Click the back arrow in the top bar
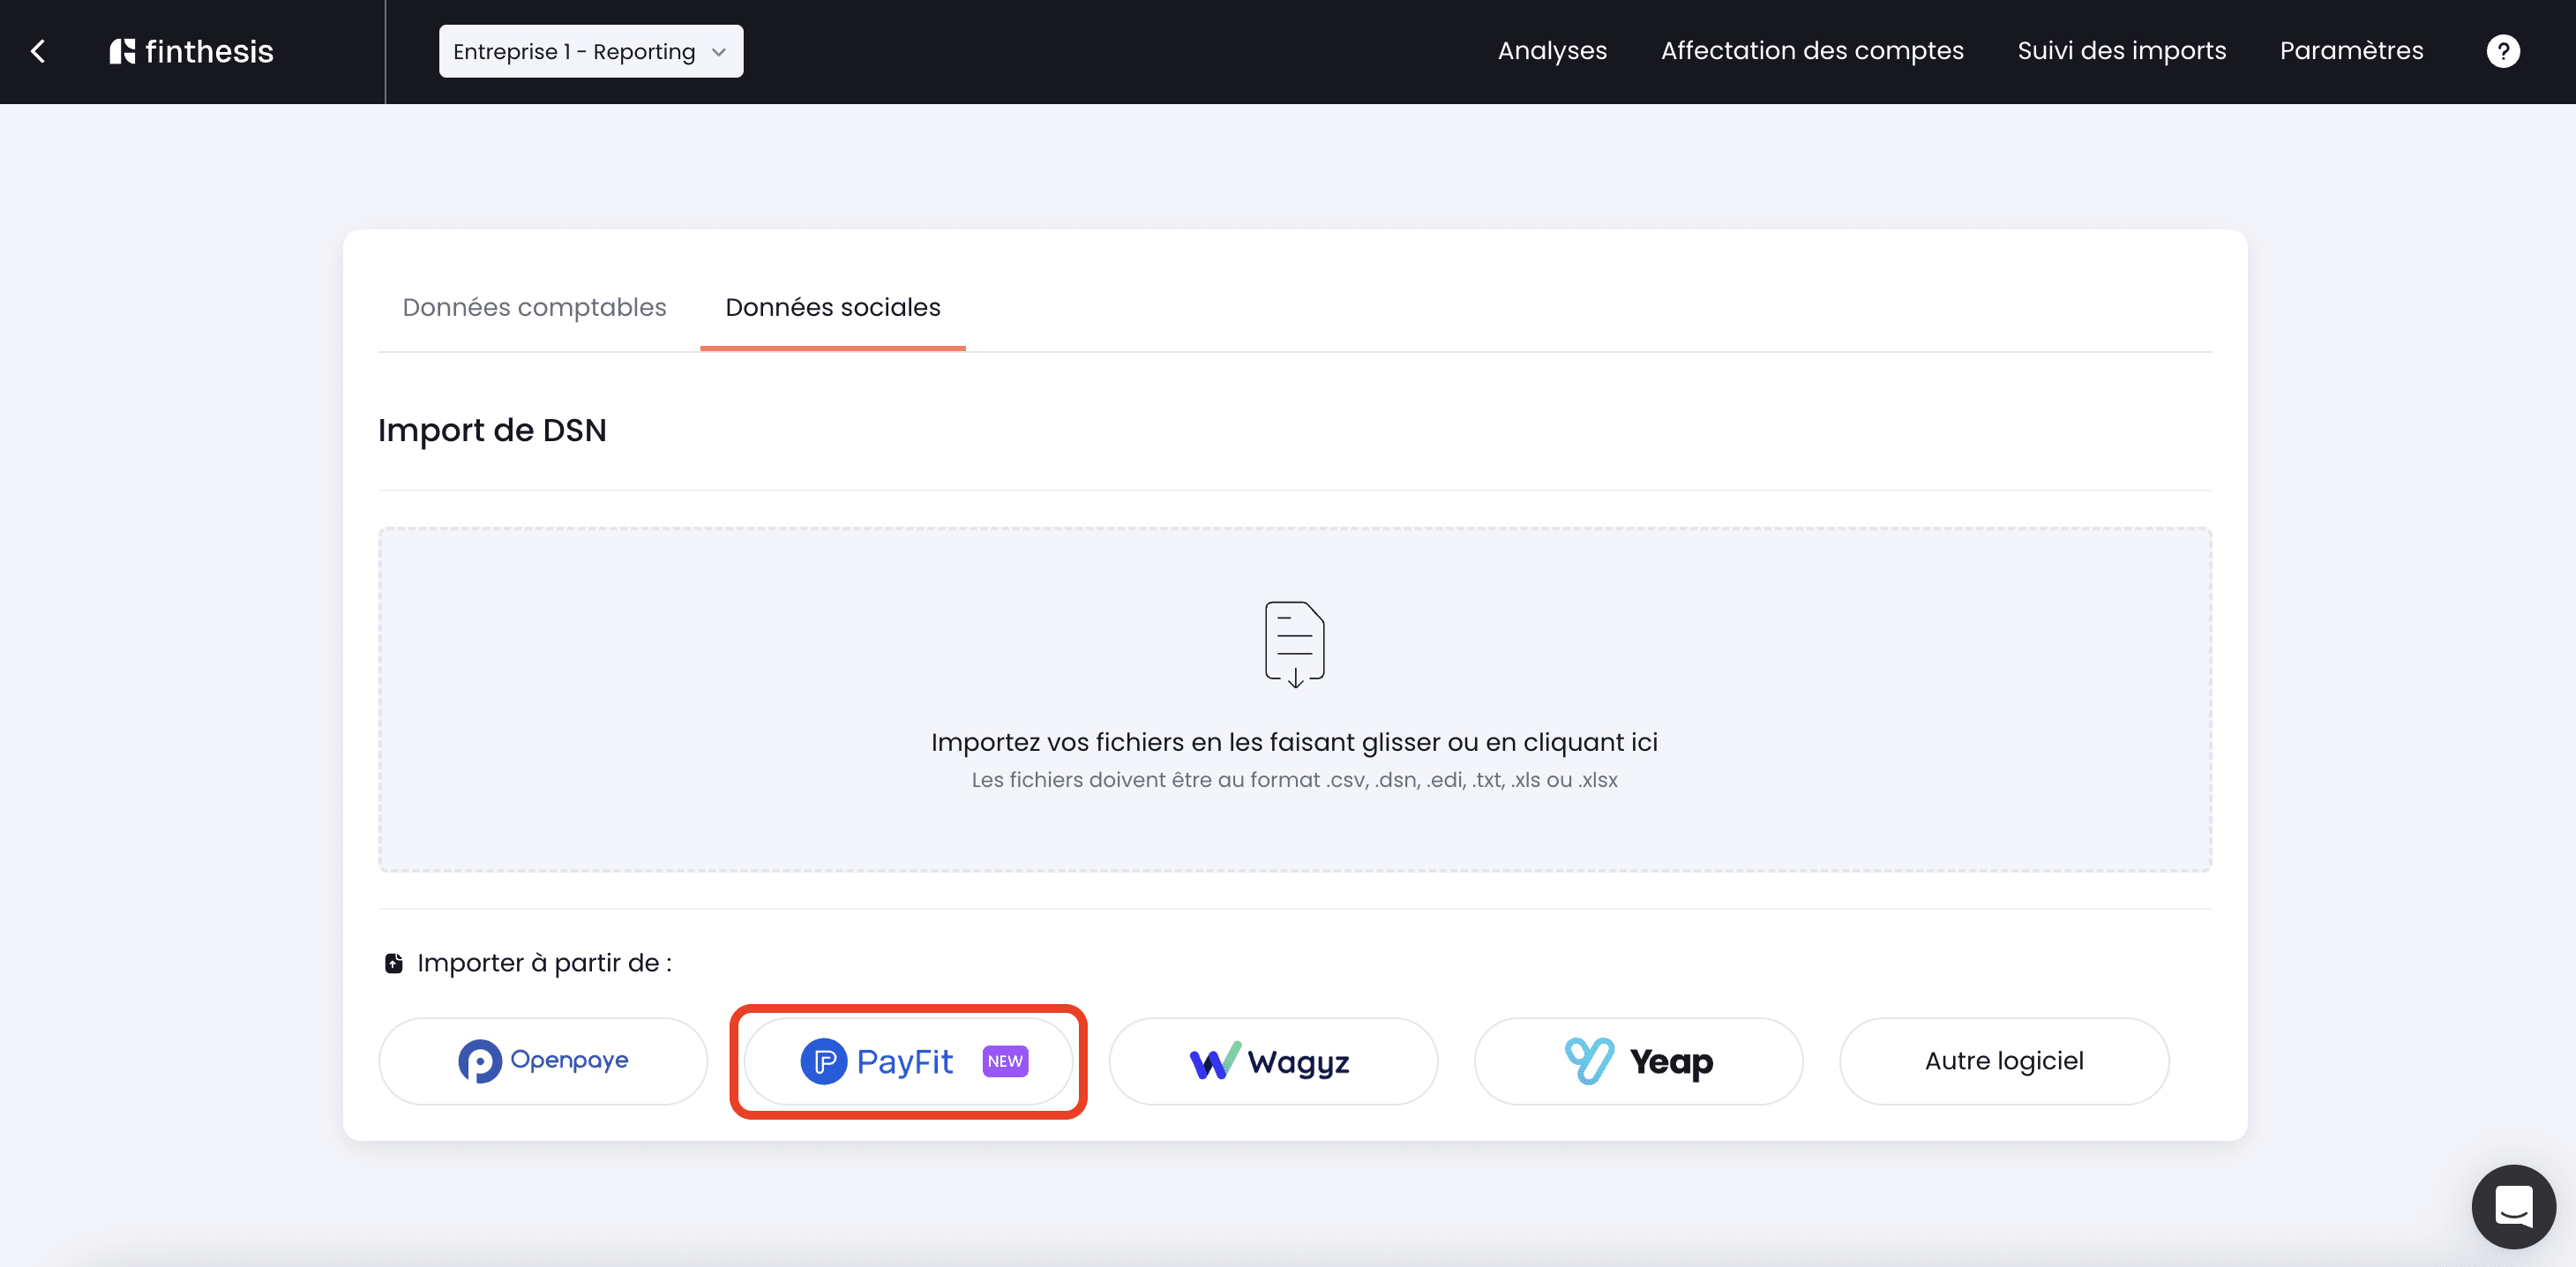This screenshot has width=2576, height=1267. pyautogui.click(x=38, y=51)
